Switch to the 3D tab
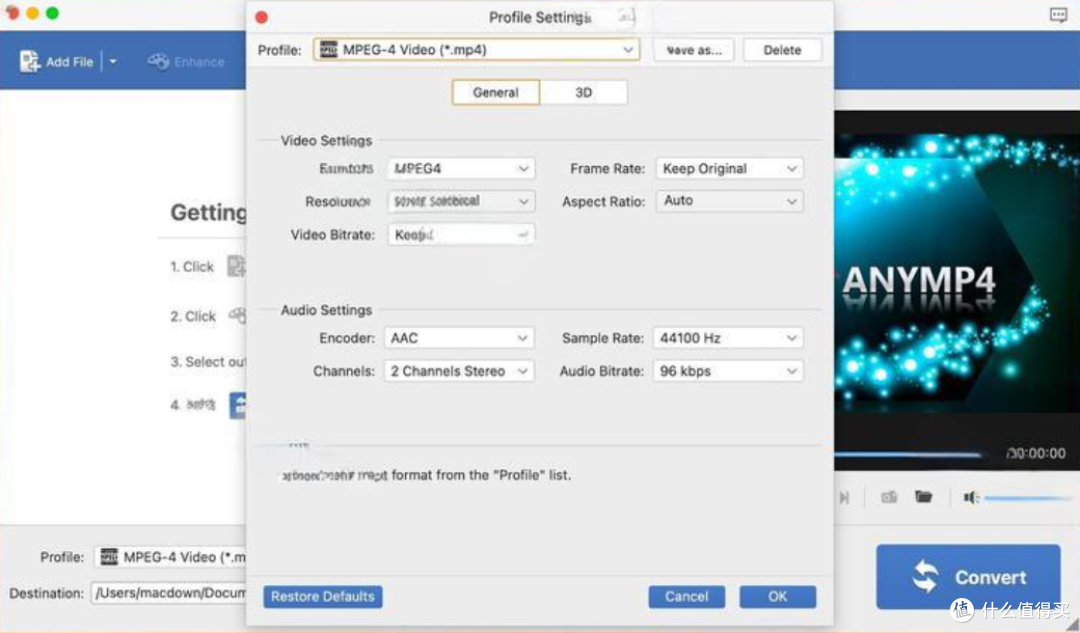 [x=583, y=92]
